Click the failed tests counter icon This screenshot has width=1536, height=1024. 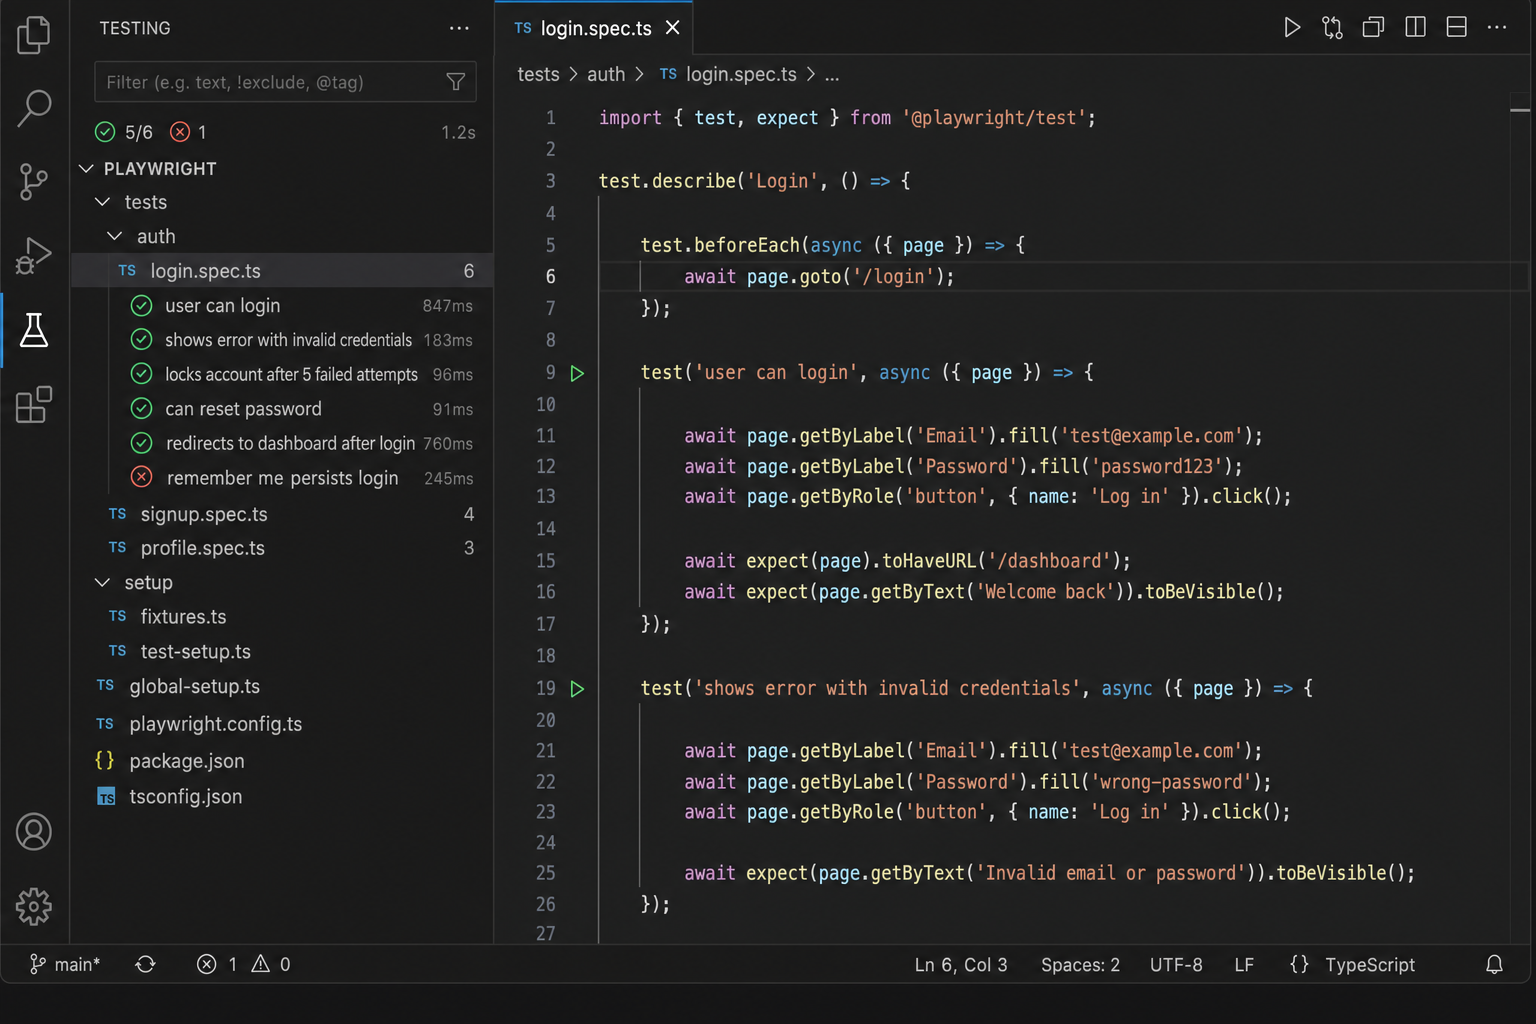(180, 132)
